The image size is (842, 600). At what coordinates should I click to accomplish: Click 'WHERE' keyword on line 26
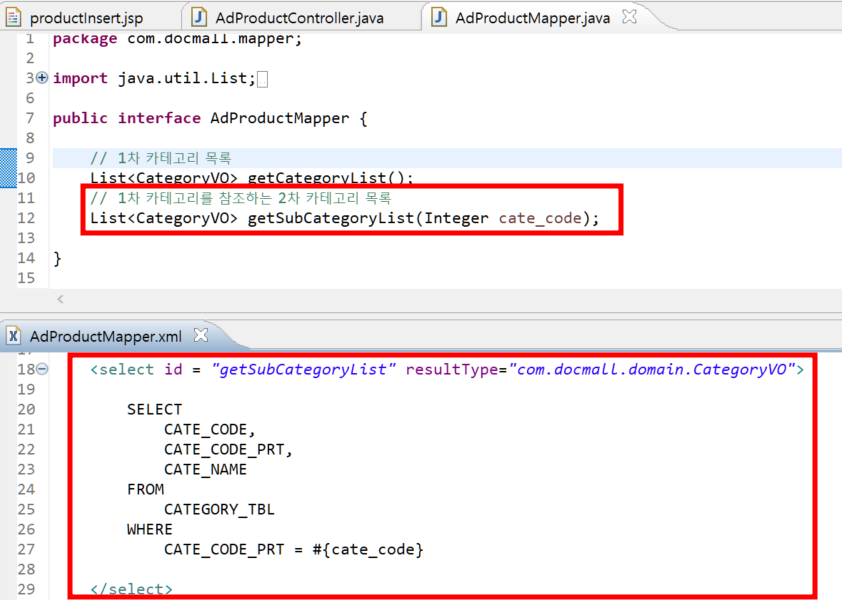click(x=150, y=529)
